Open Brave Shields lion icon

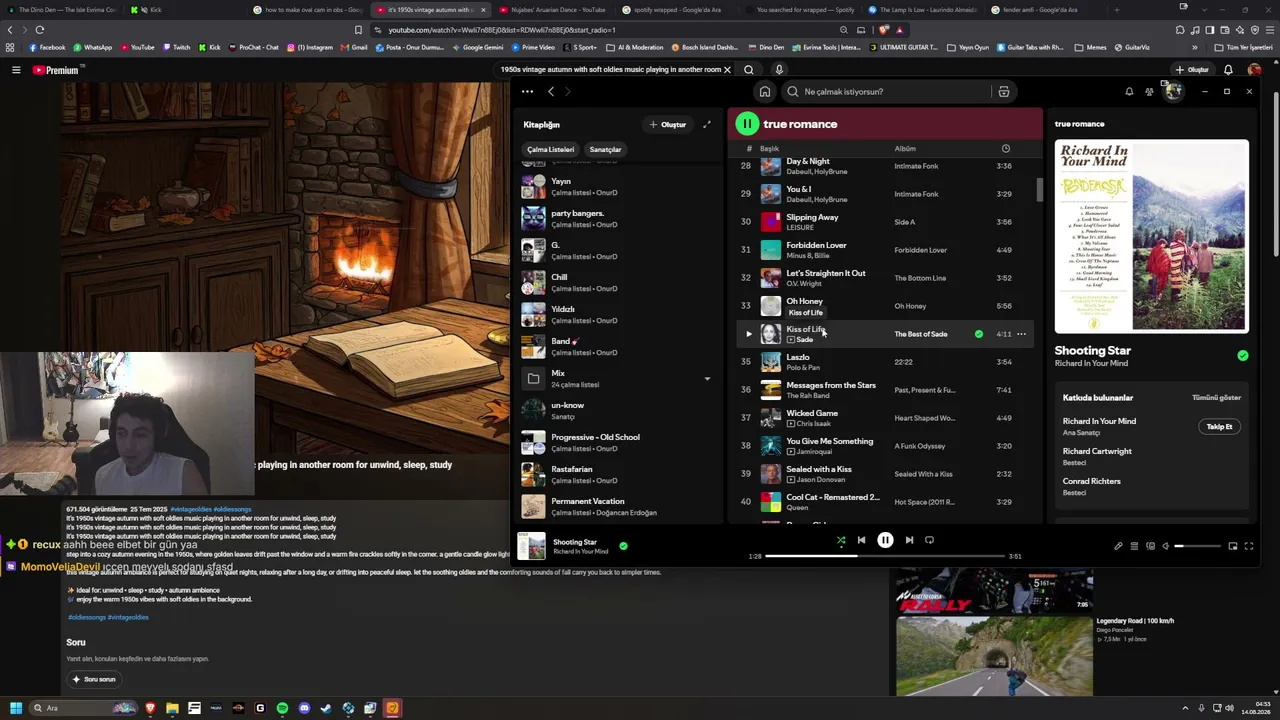pyautogui.click(x=884, y=30)
